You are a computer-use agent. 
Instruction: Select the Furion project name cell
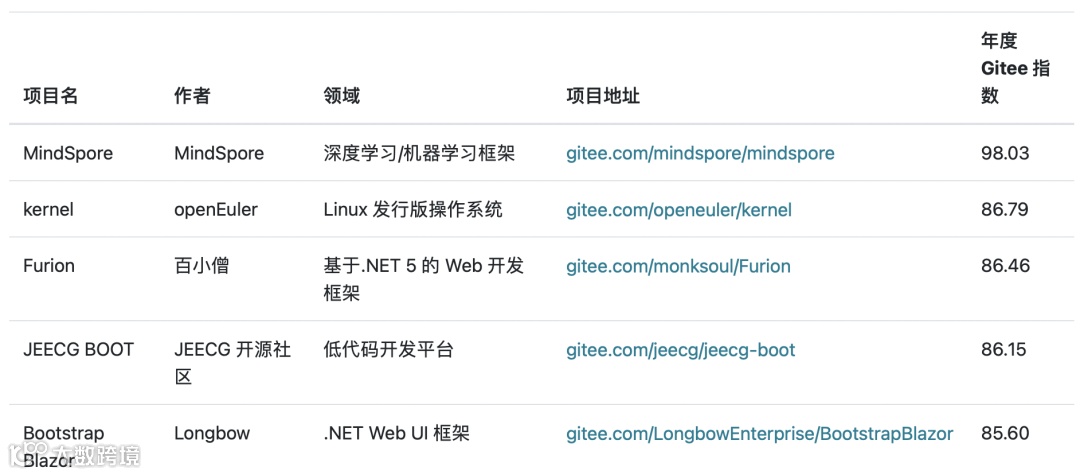click(x=49, y=266)
